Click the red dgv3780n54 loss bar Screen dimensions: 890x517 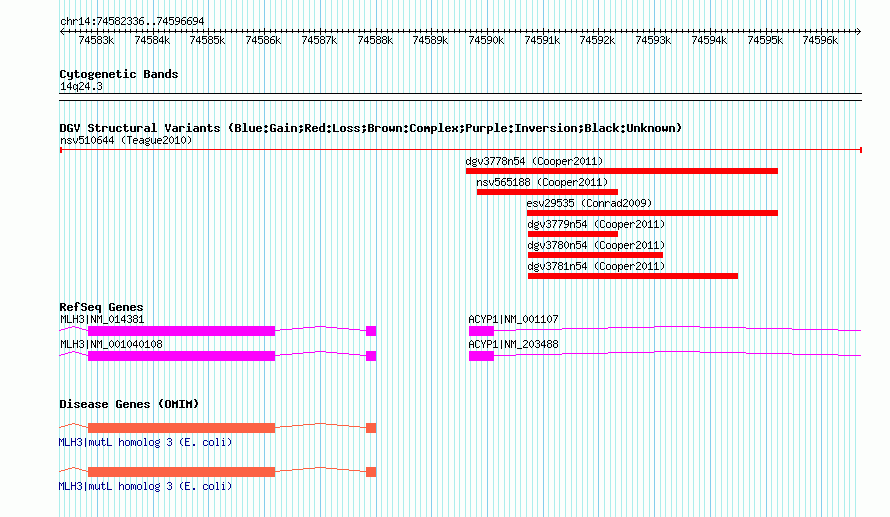(x=595, y=255)
